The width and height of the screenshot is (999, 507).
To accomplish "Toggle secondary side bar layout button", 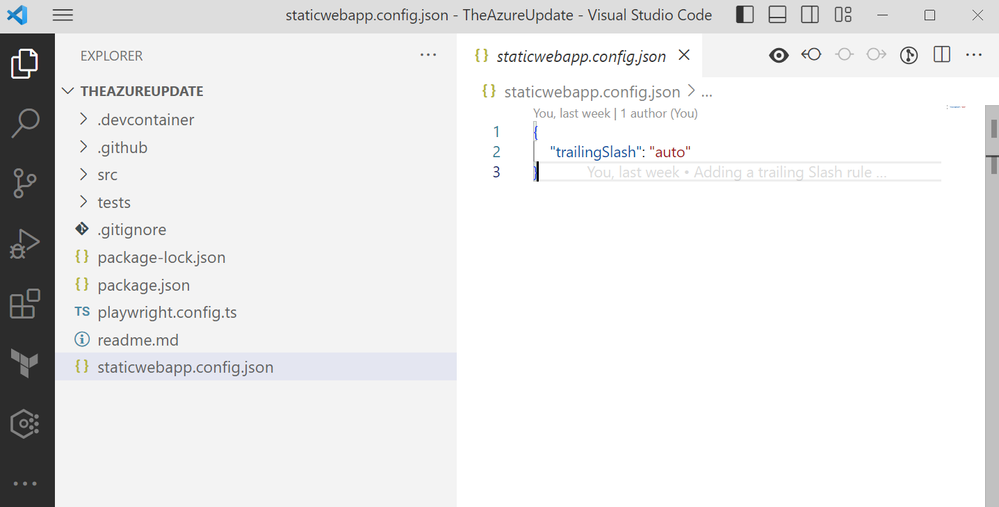I will pos(810,15).
